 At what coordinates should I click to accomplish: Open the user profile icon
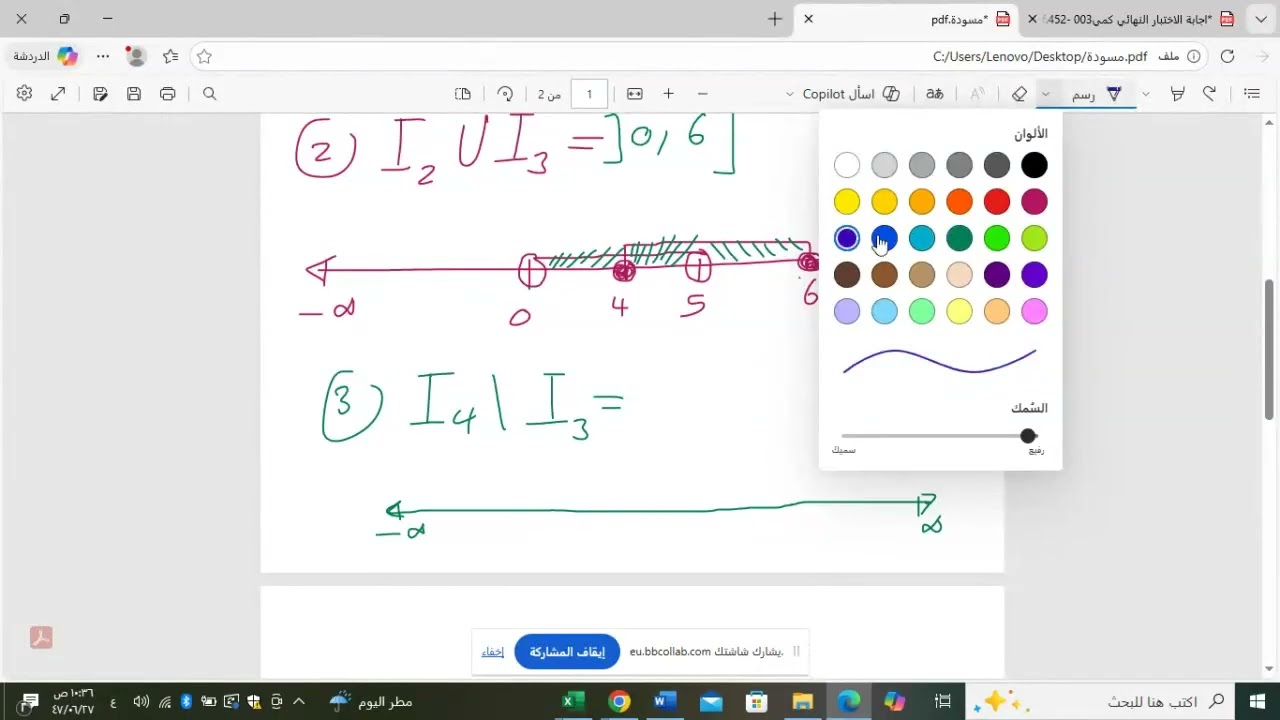tap(137, 57)
